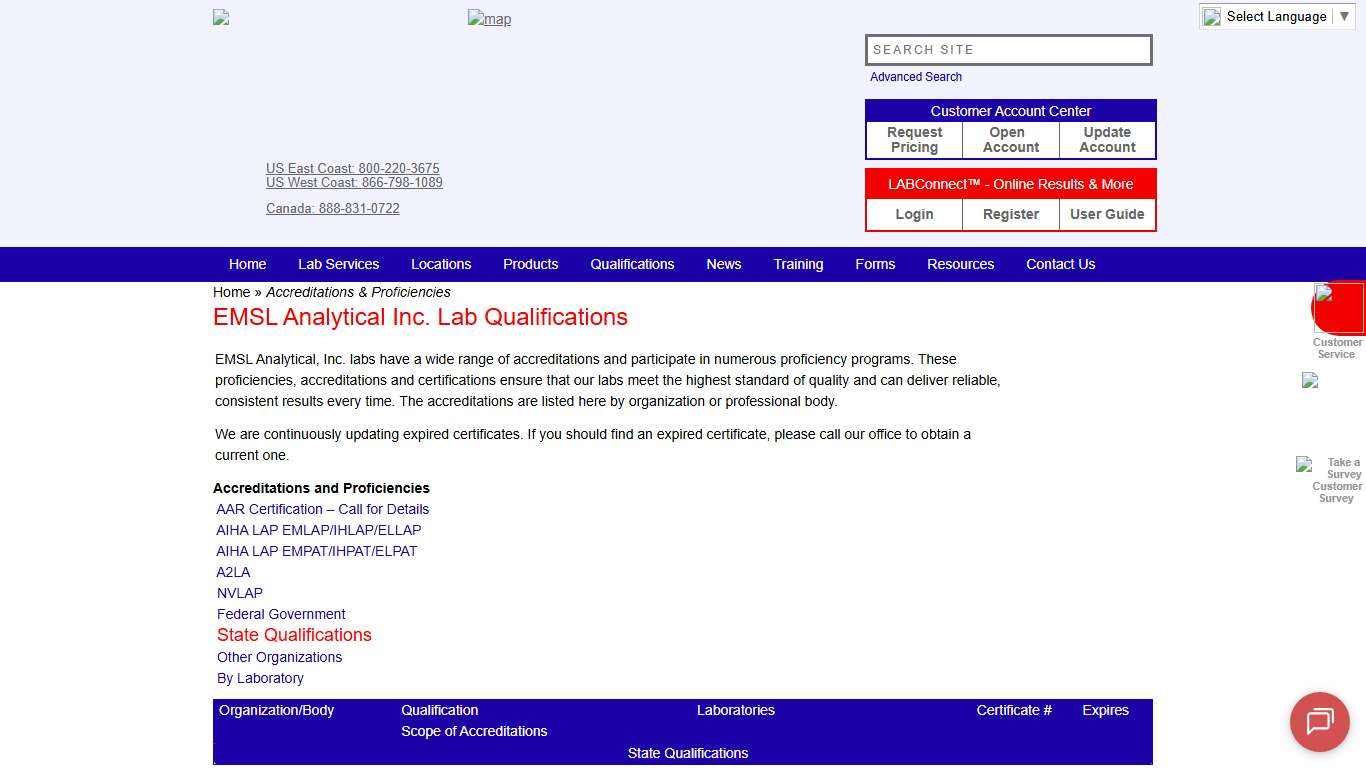Open the Lab Services navigation menu
Viewport: 1366px width, 768px height.
click(x=338, y=264)
